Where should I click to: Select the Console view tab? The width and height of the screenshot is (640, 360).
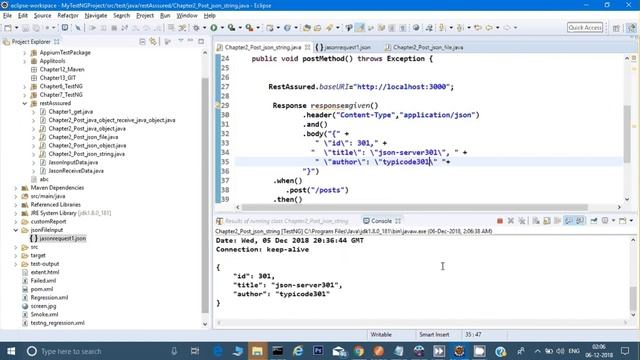tap(381, 221)
